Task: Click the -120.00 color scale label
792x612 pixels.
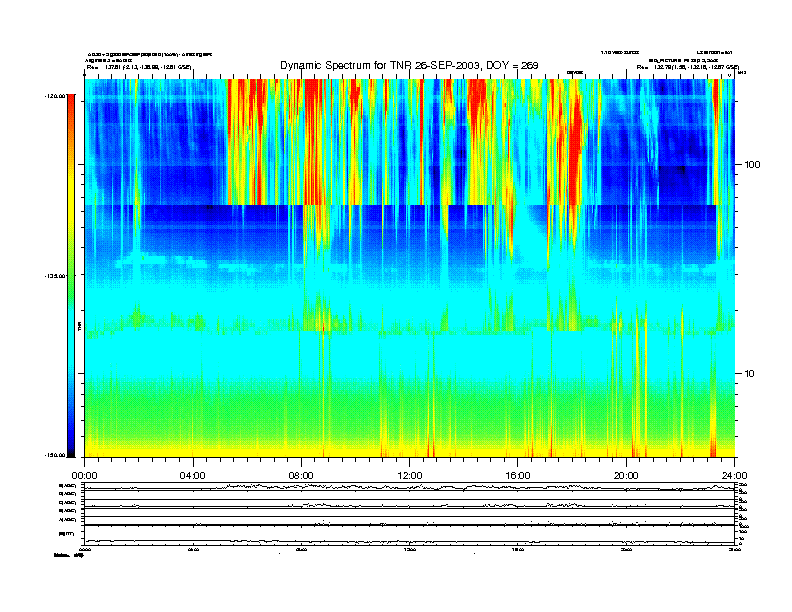Action: [x=55, y=96]
